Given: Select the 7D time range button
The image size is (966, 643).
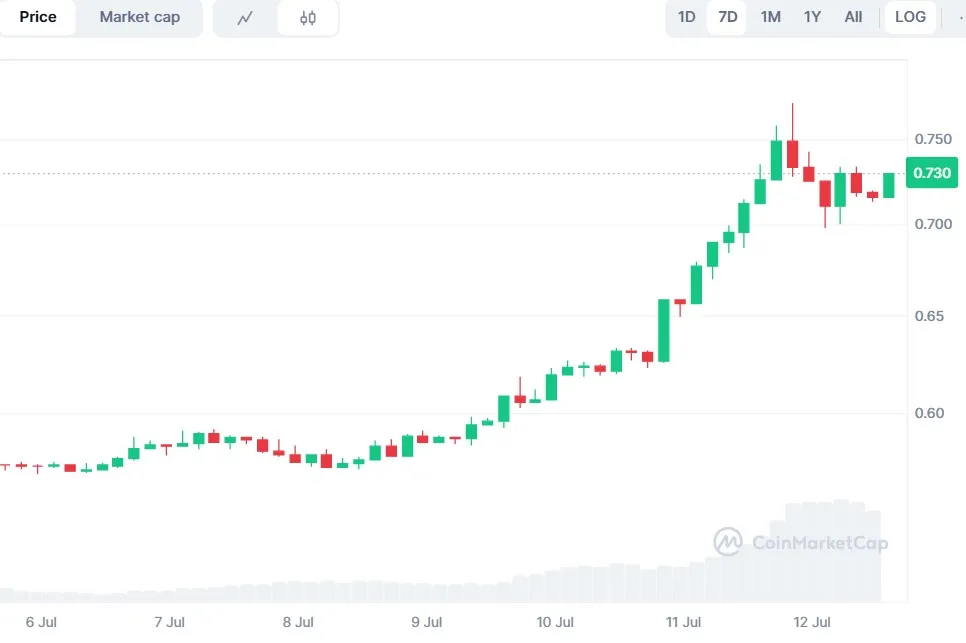Looking at the screenshot, I should tap(726, 17).
